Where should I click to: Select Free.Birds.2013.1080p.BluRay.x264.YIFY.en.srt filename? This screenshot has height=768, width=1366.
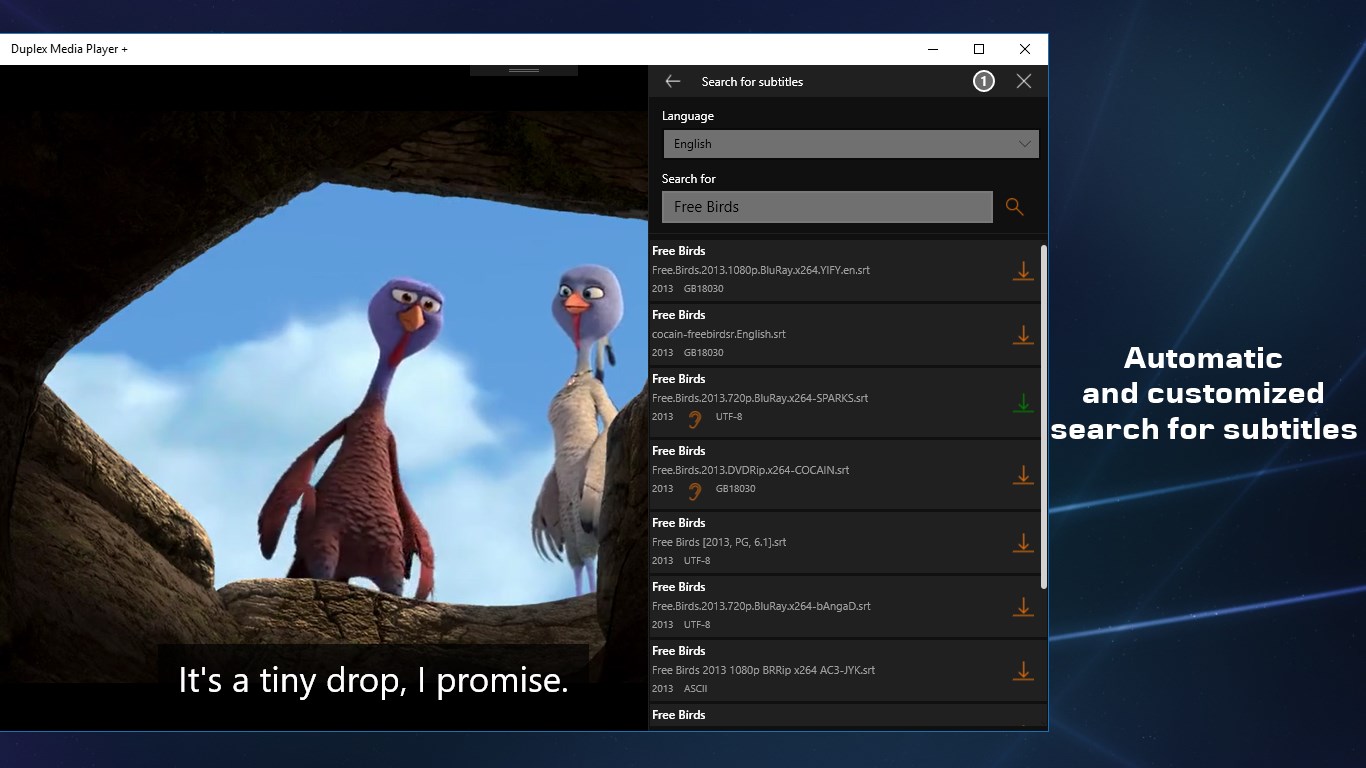click(x=761, y=270)
